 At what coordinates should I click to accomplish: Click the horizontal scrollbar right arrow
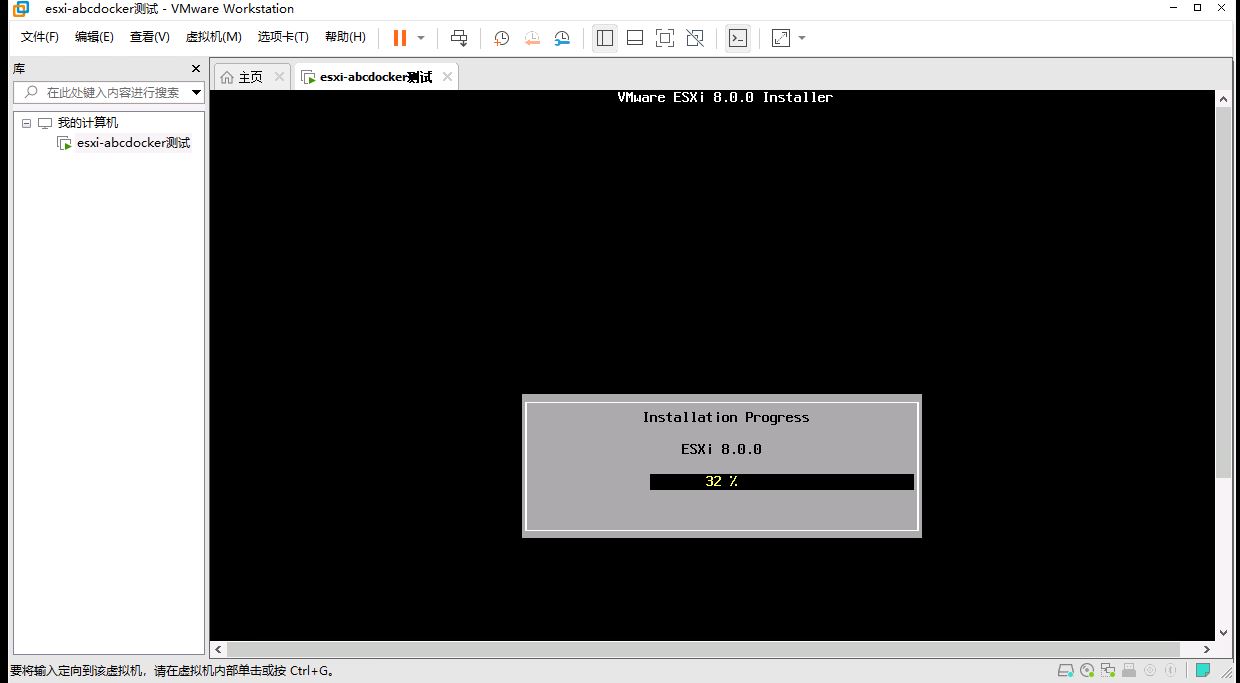(1208, 649)
